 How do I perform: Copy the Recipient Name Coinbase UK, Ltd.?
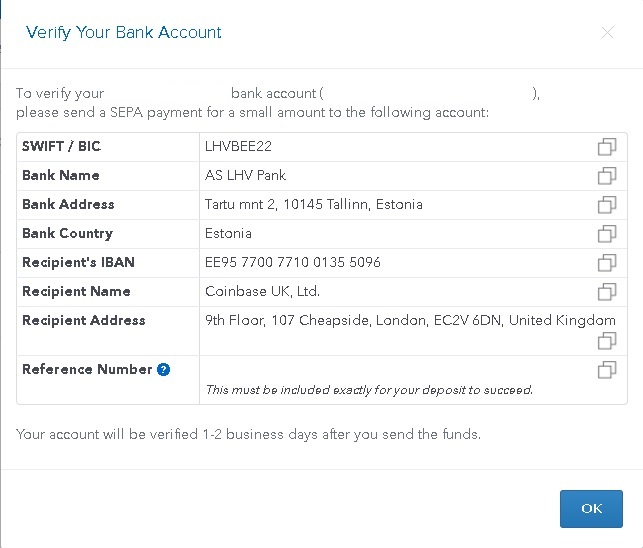[x=607, y=292]
